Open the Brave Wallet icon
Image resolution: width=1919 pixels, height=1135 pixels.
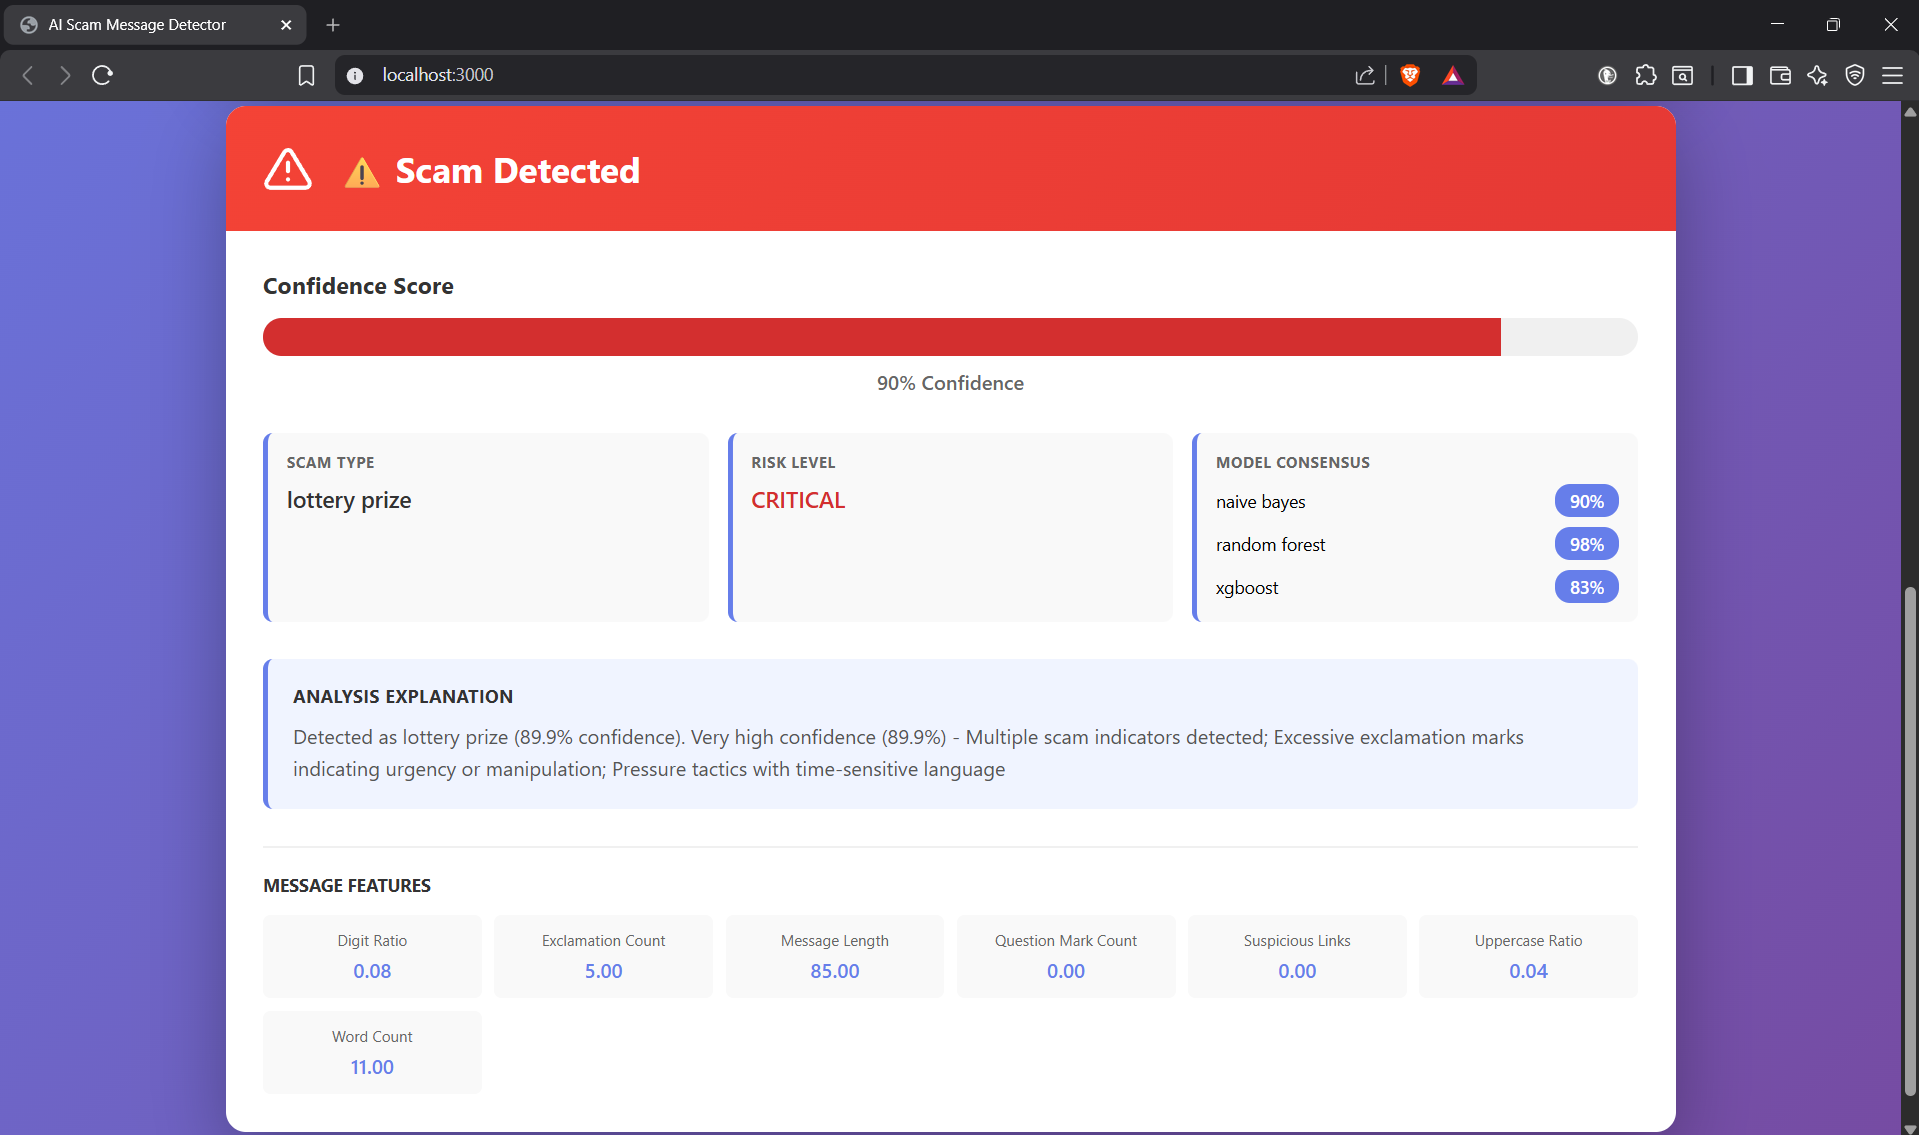pyautogui.click(x=1780, y=75)
